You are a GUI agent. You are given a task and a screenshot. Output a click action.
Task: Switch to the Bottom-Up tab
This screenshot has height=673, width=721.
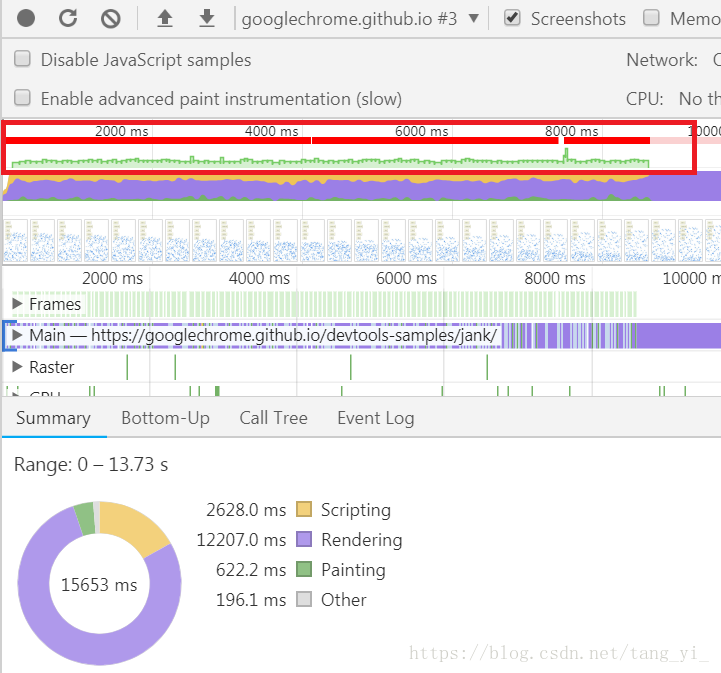pos(166,418)
